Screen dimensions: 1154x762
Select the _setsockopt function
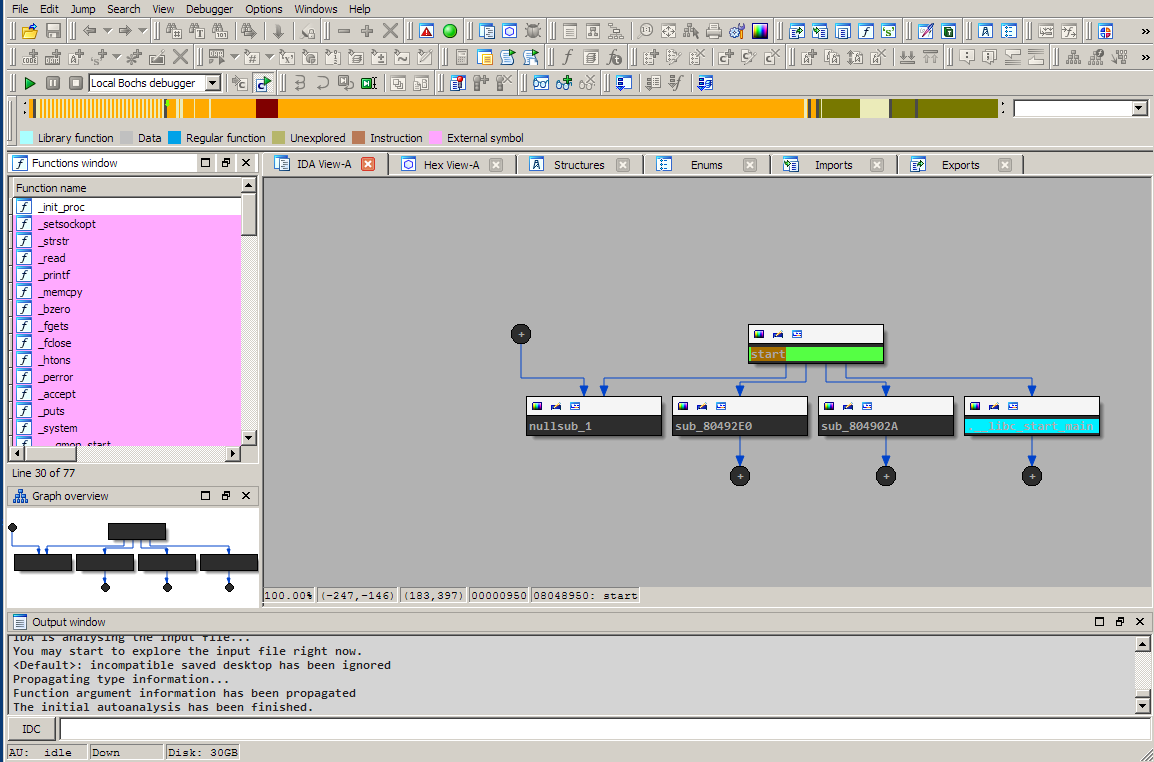click(x=127, y=224)
